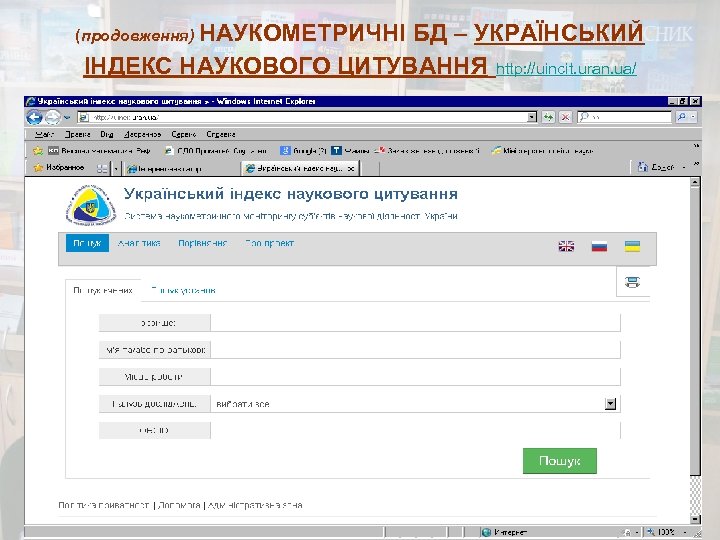Select the Аналітика navigation item
This screenshot has height=540, width=720.
139,243
